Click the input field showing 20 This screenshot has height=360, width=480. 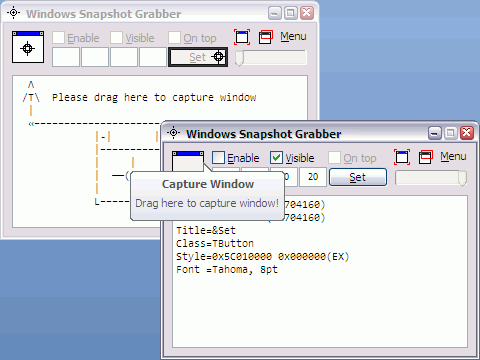click(x=313, y=177)
